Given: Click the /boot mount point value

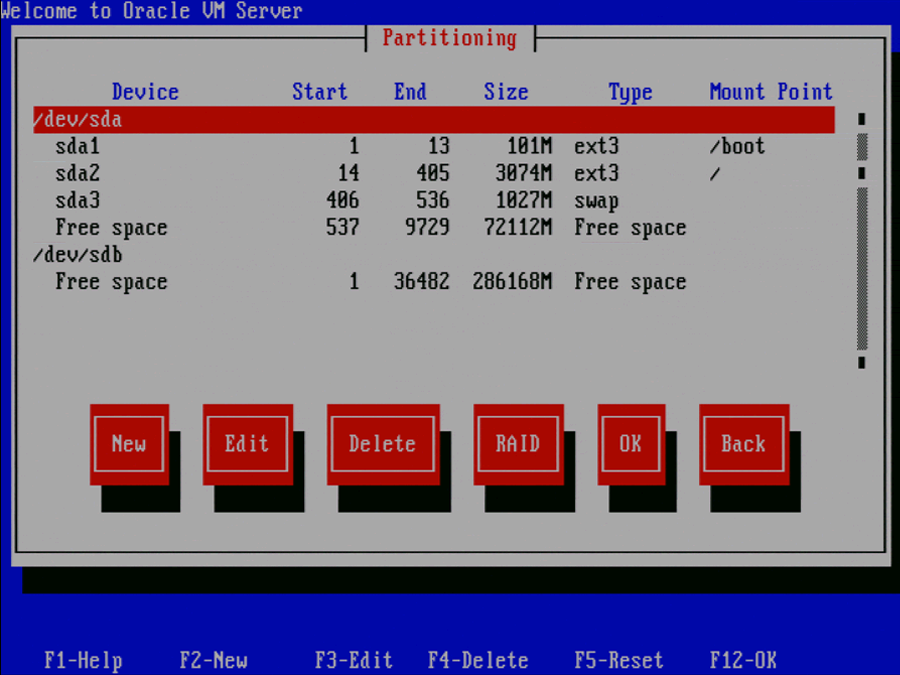Looking at the screenshot, I should [738, 146].
